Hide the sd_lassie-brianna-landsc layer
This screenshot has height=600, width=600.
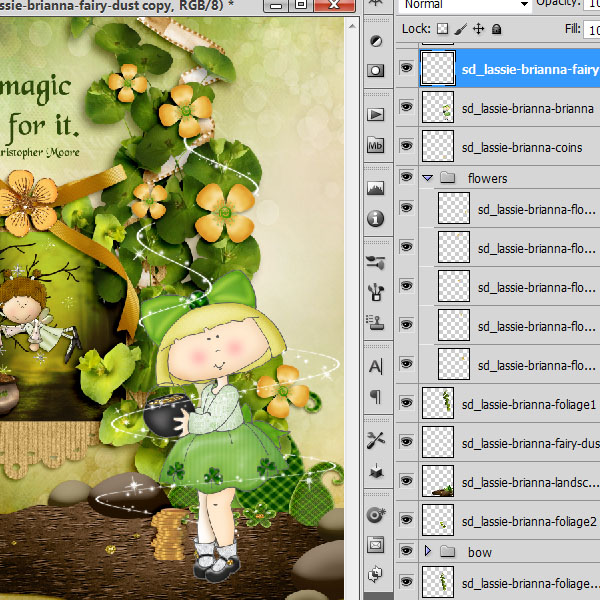pyautogui.click(x=406, y=481)
